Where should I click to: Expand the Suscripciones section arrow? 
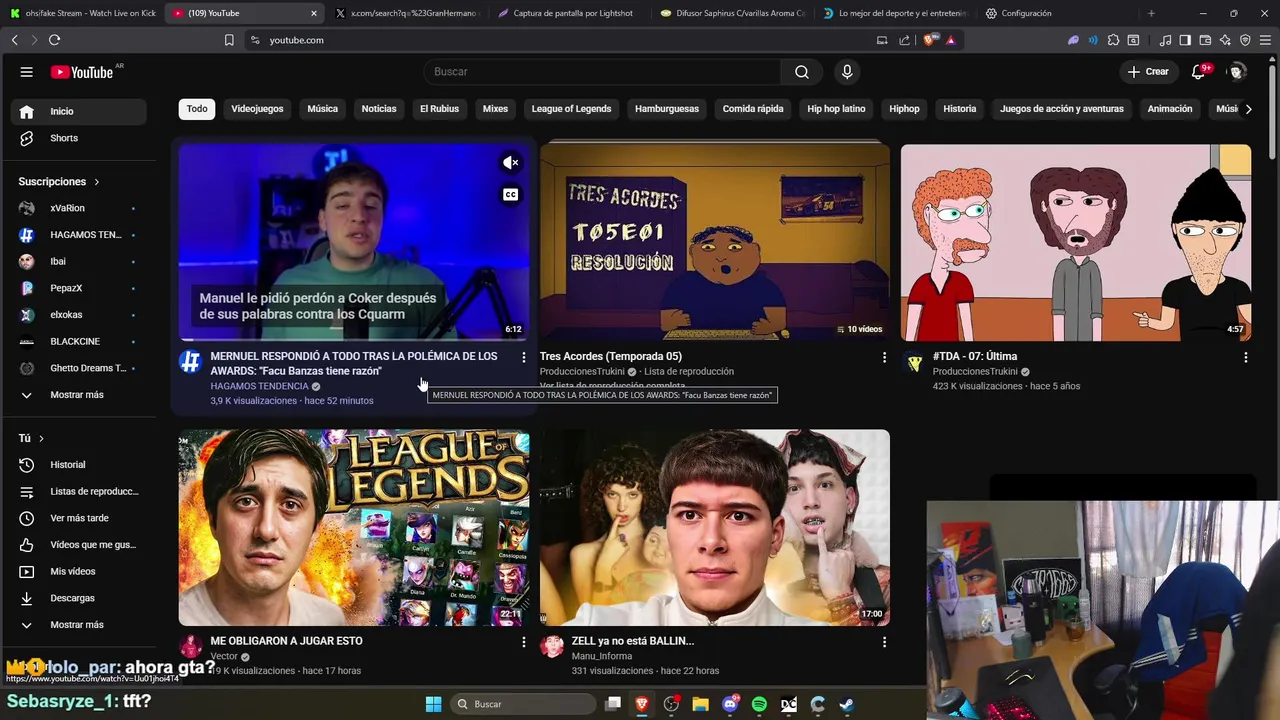pyautogui.click(x=97, y=182)
